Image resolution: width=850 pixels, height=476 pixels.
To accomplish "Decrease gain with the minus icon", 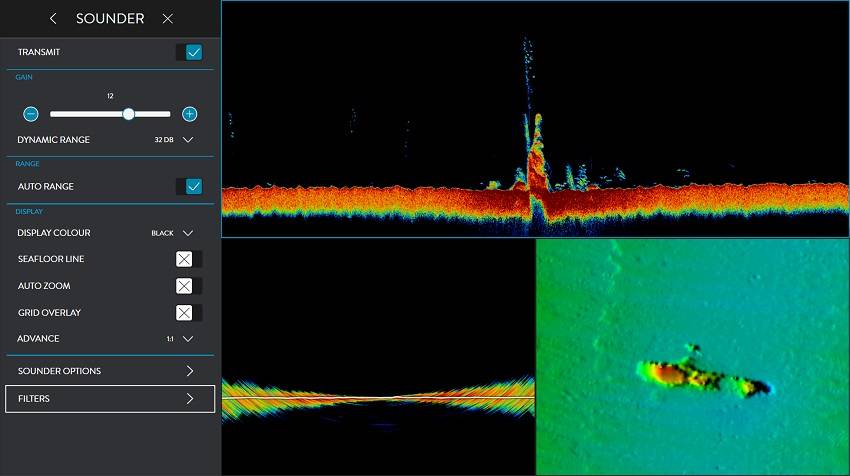I will (31, 114).
